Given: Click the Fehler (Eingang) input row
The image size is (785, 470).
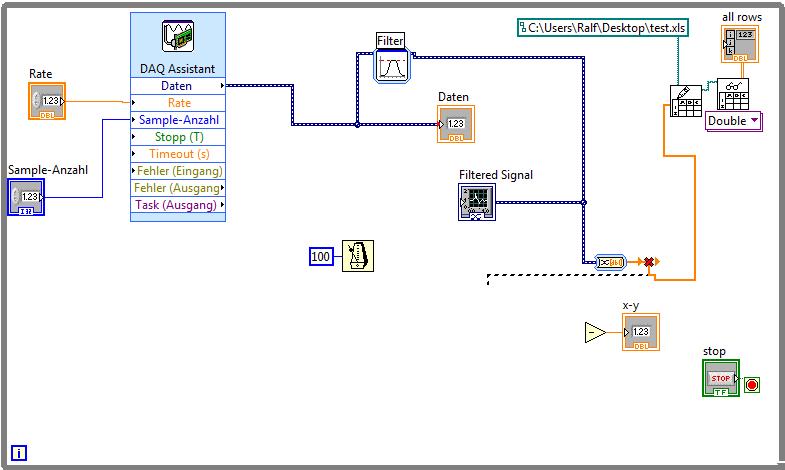Looking at the screenshot, I should point(178,171).
